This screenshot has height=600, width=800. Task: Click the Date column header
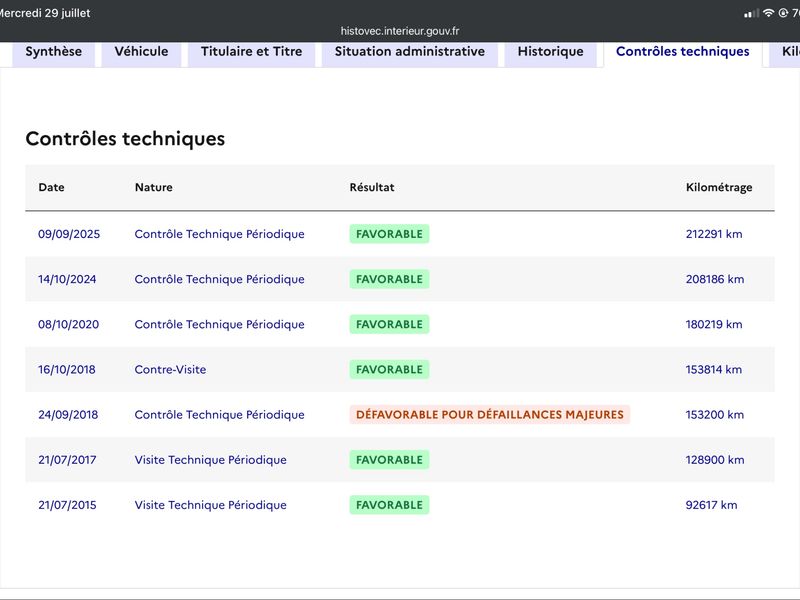pyautogui.click(x=52, y=187)
